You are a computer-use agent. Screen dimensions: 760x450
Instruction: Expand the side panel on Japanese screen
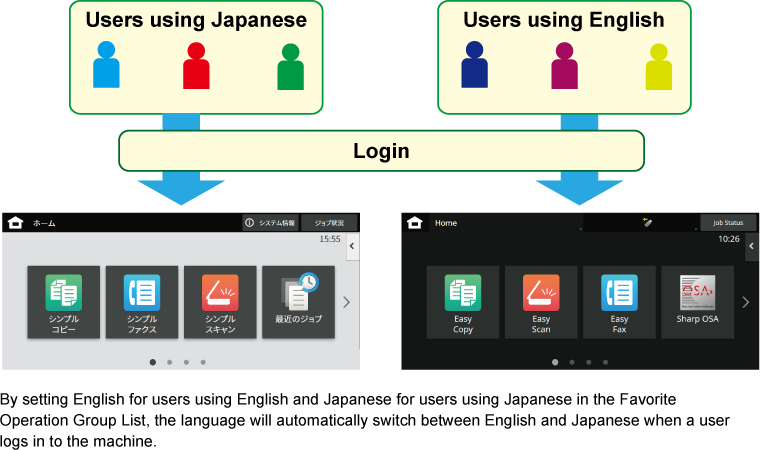pos(352,245)
